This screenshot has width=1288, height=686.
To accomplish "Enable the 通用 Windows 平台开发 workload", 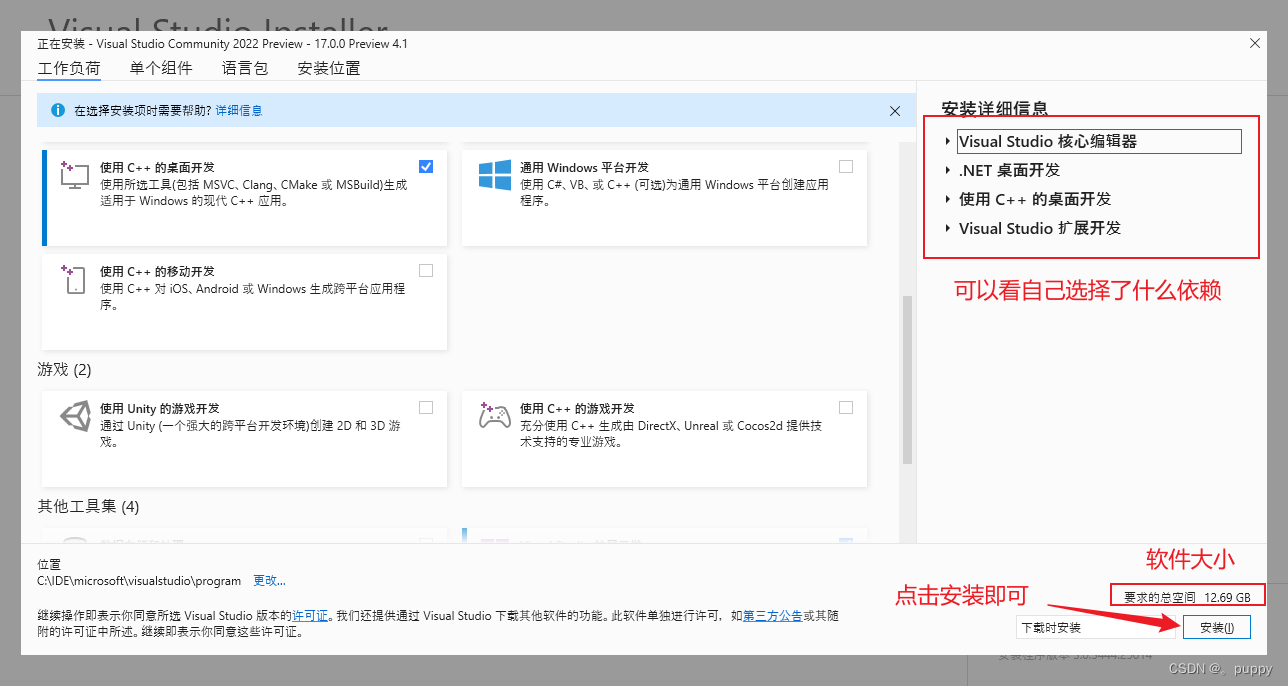I will pos(845,166).
